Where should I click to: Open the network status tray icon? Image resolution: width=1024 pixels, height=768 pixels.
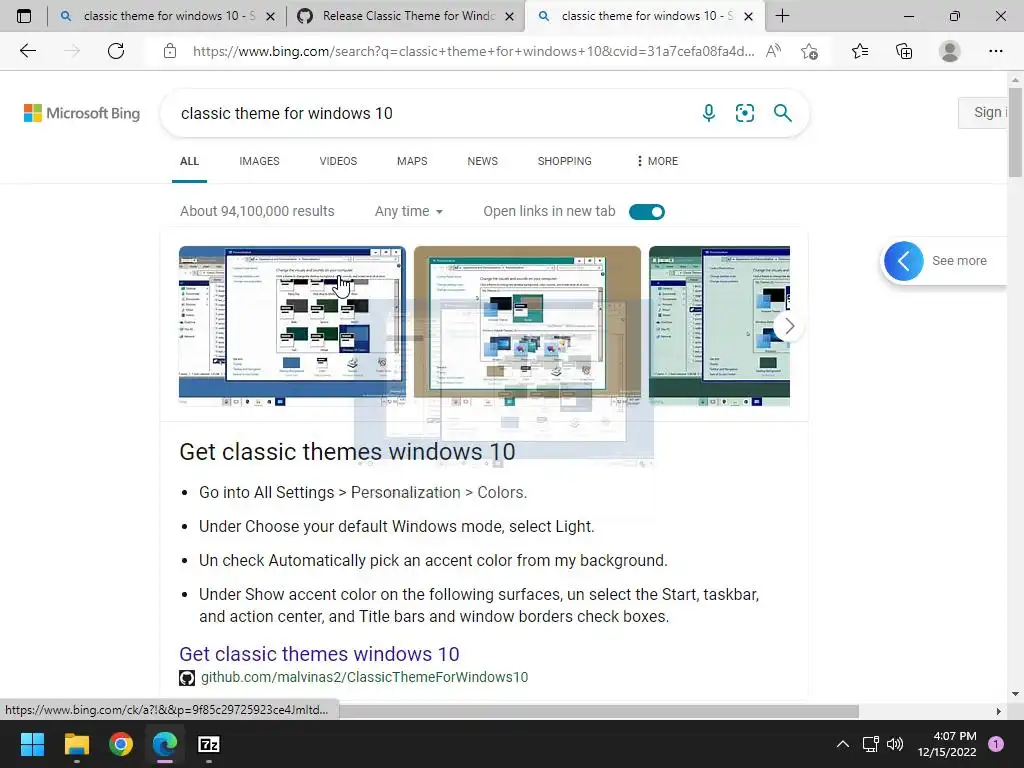click(x=870, y=744)
